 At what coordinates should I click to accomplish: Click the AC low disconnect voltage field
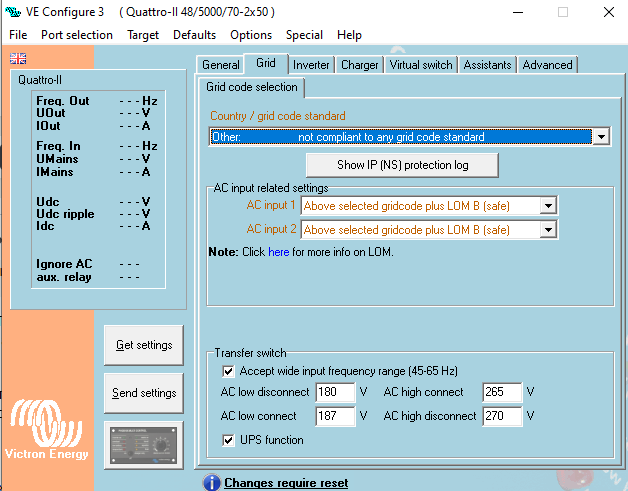point(335,392)
